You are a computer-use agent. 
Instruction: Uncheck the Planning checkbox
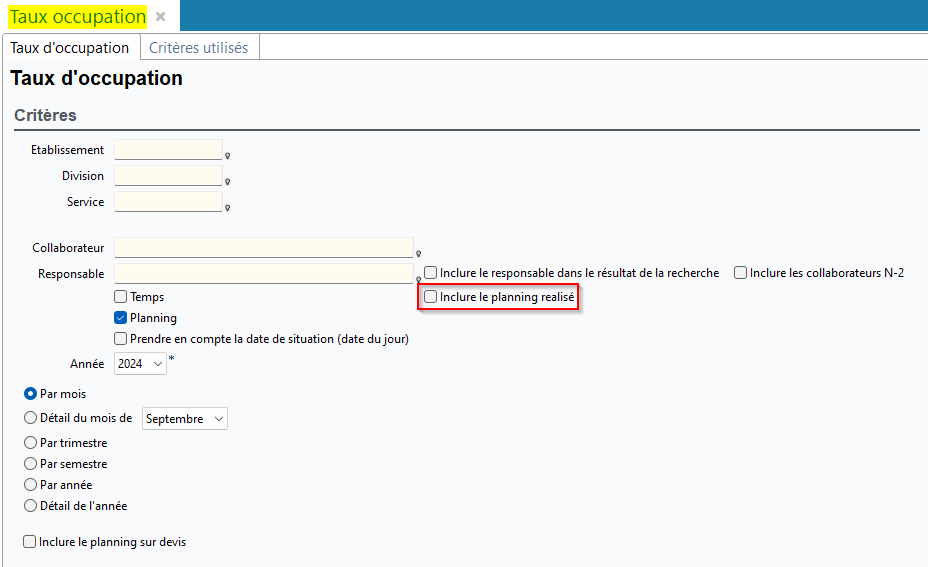click(121, 318)
